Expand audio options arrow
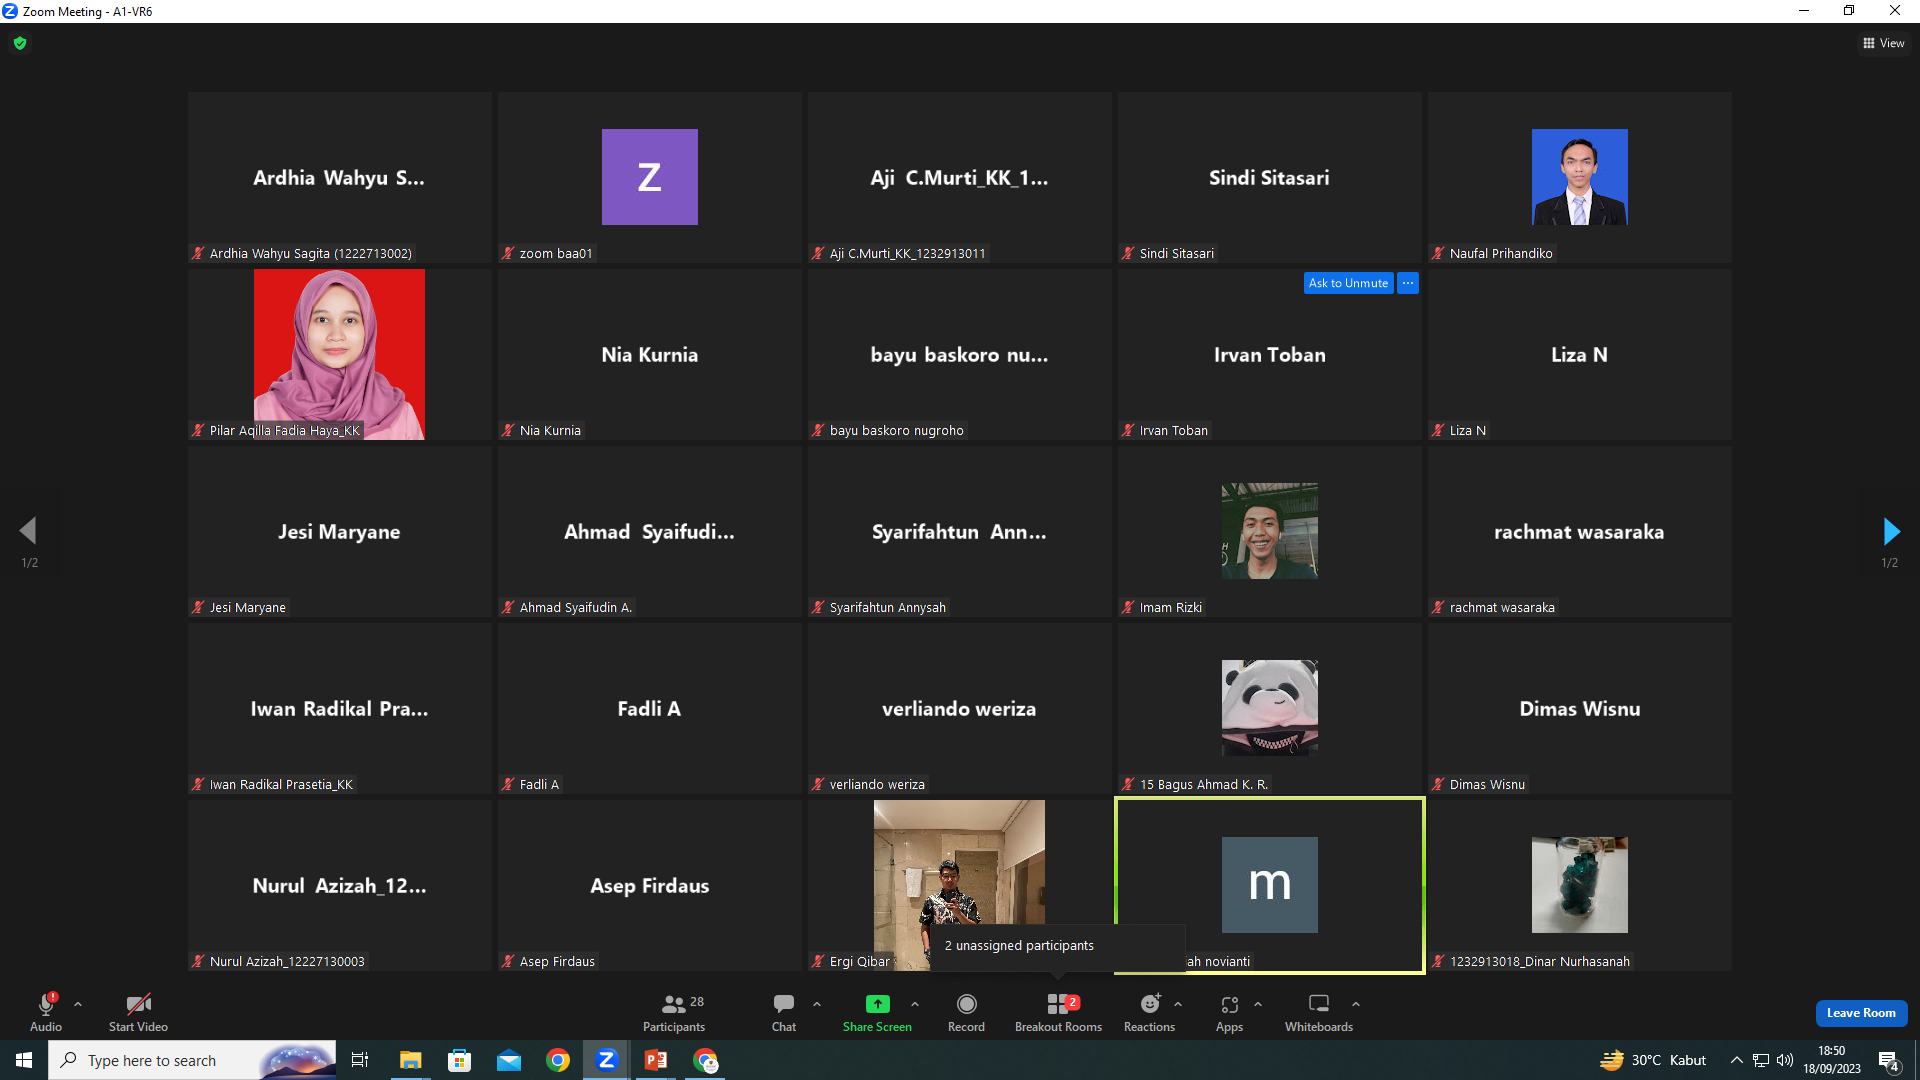Viewport: 1920px width, 1080px height. coord(78,1004)
